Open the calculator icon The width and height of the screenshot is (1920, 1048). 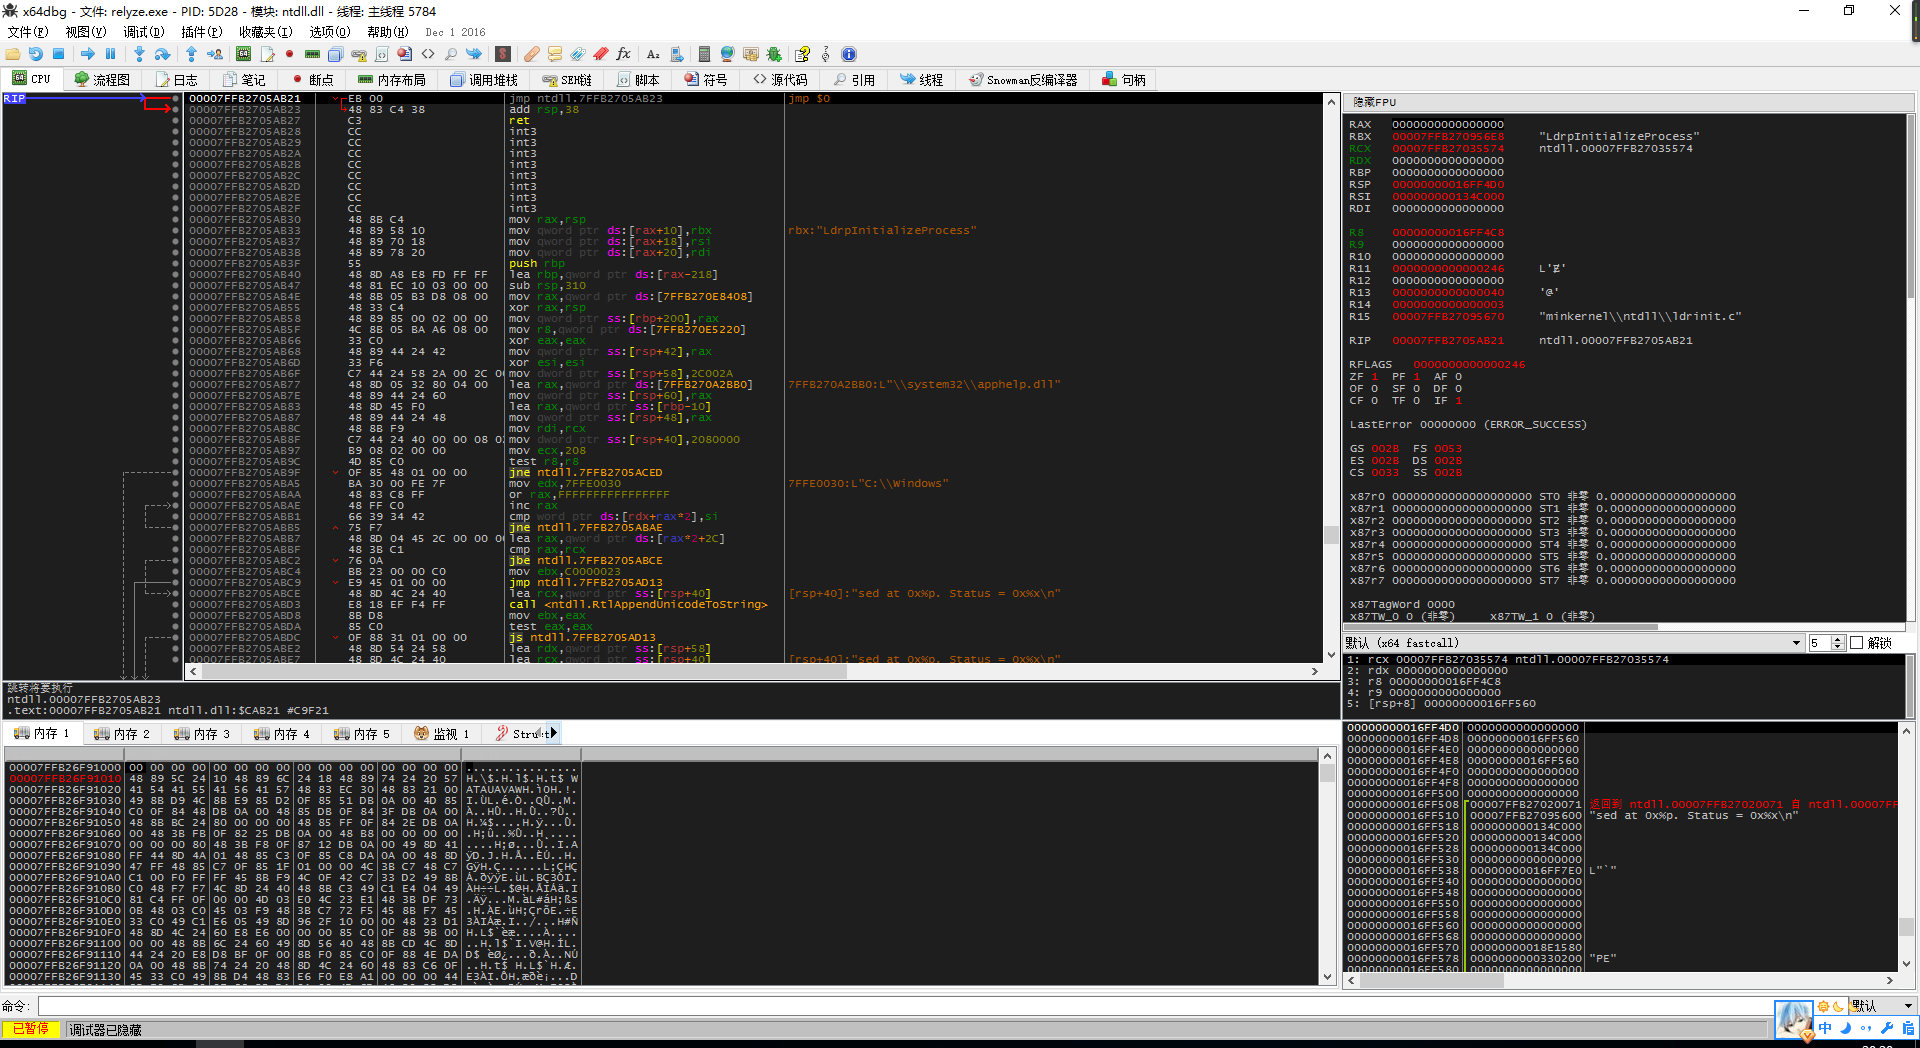704,54
